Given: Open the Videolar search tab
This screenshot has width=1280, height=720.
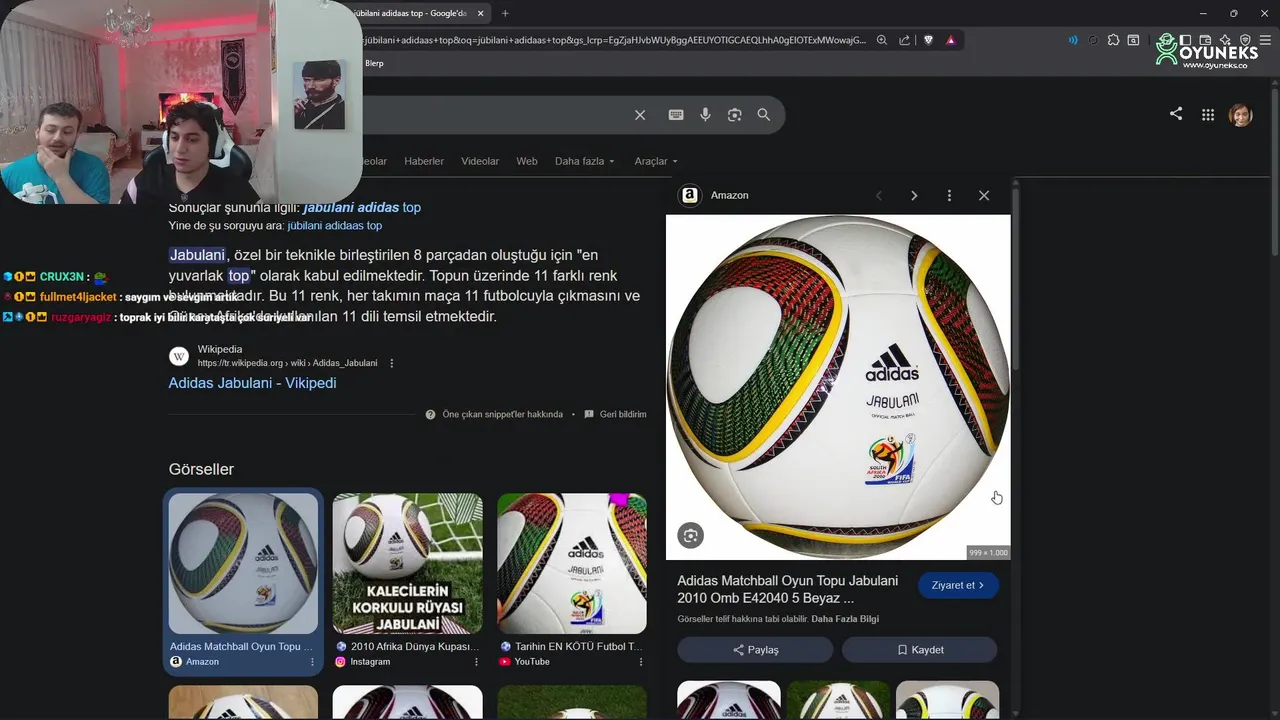Looking at the screenshot, I should 480,161.
